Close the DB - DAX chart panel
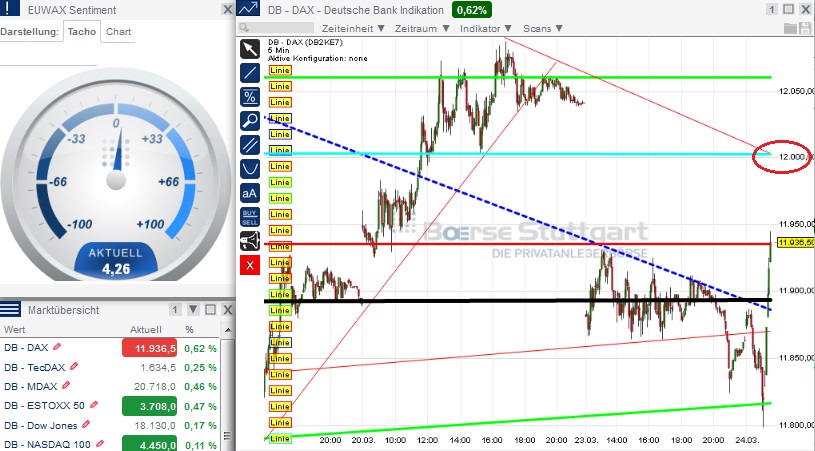 coord(805,9)
